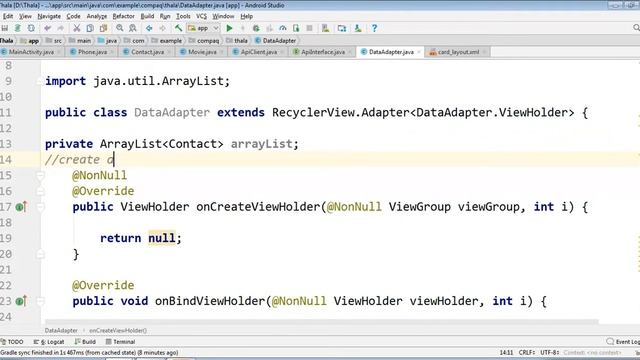Open the Build menu
640x360 pixels.
point(147,16)
